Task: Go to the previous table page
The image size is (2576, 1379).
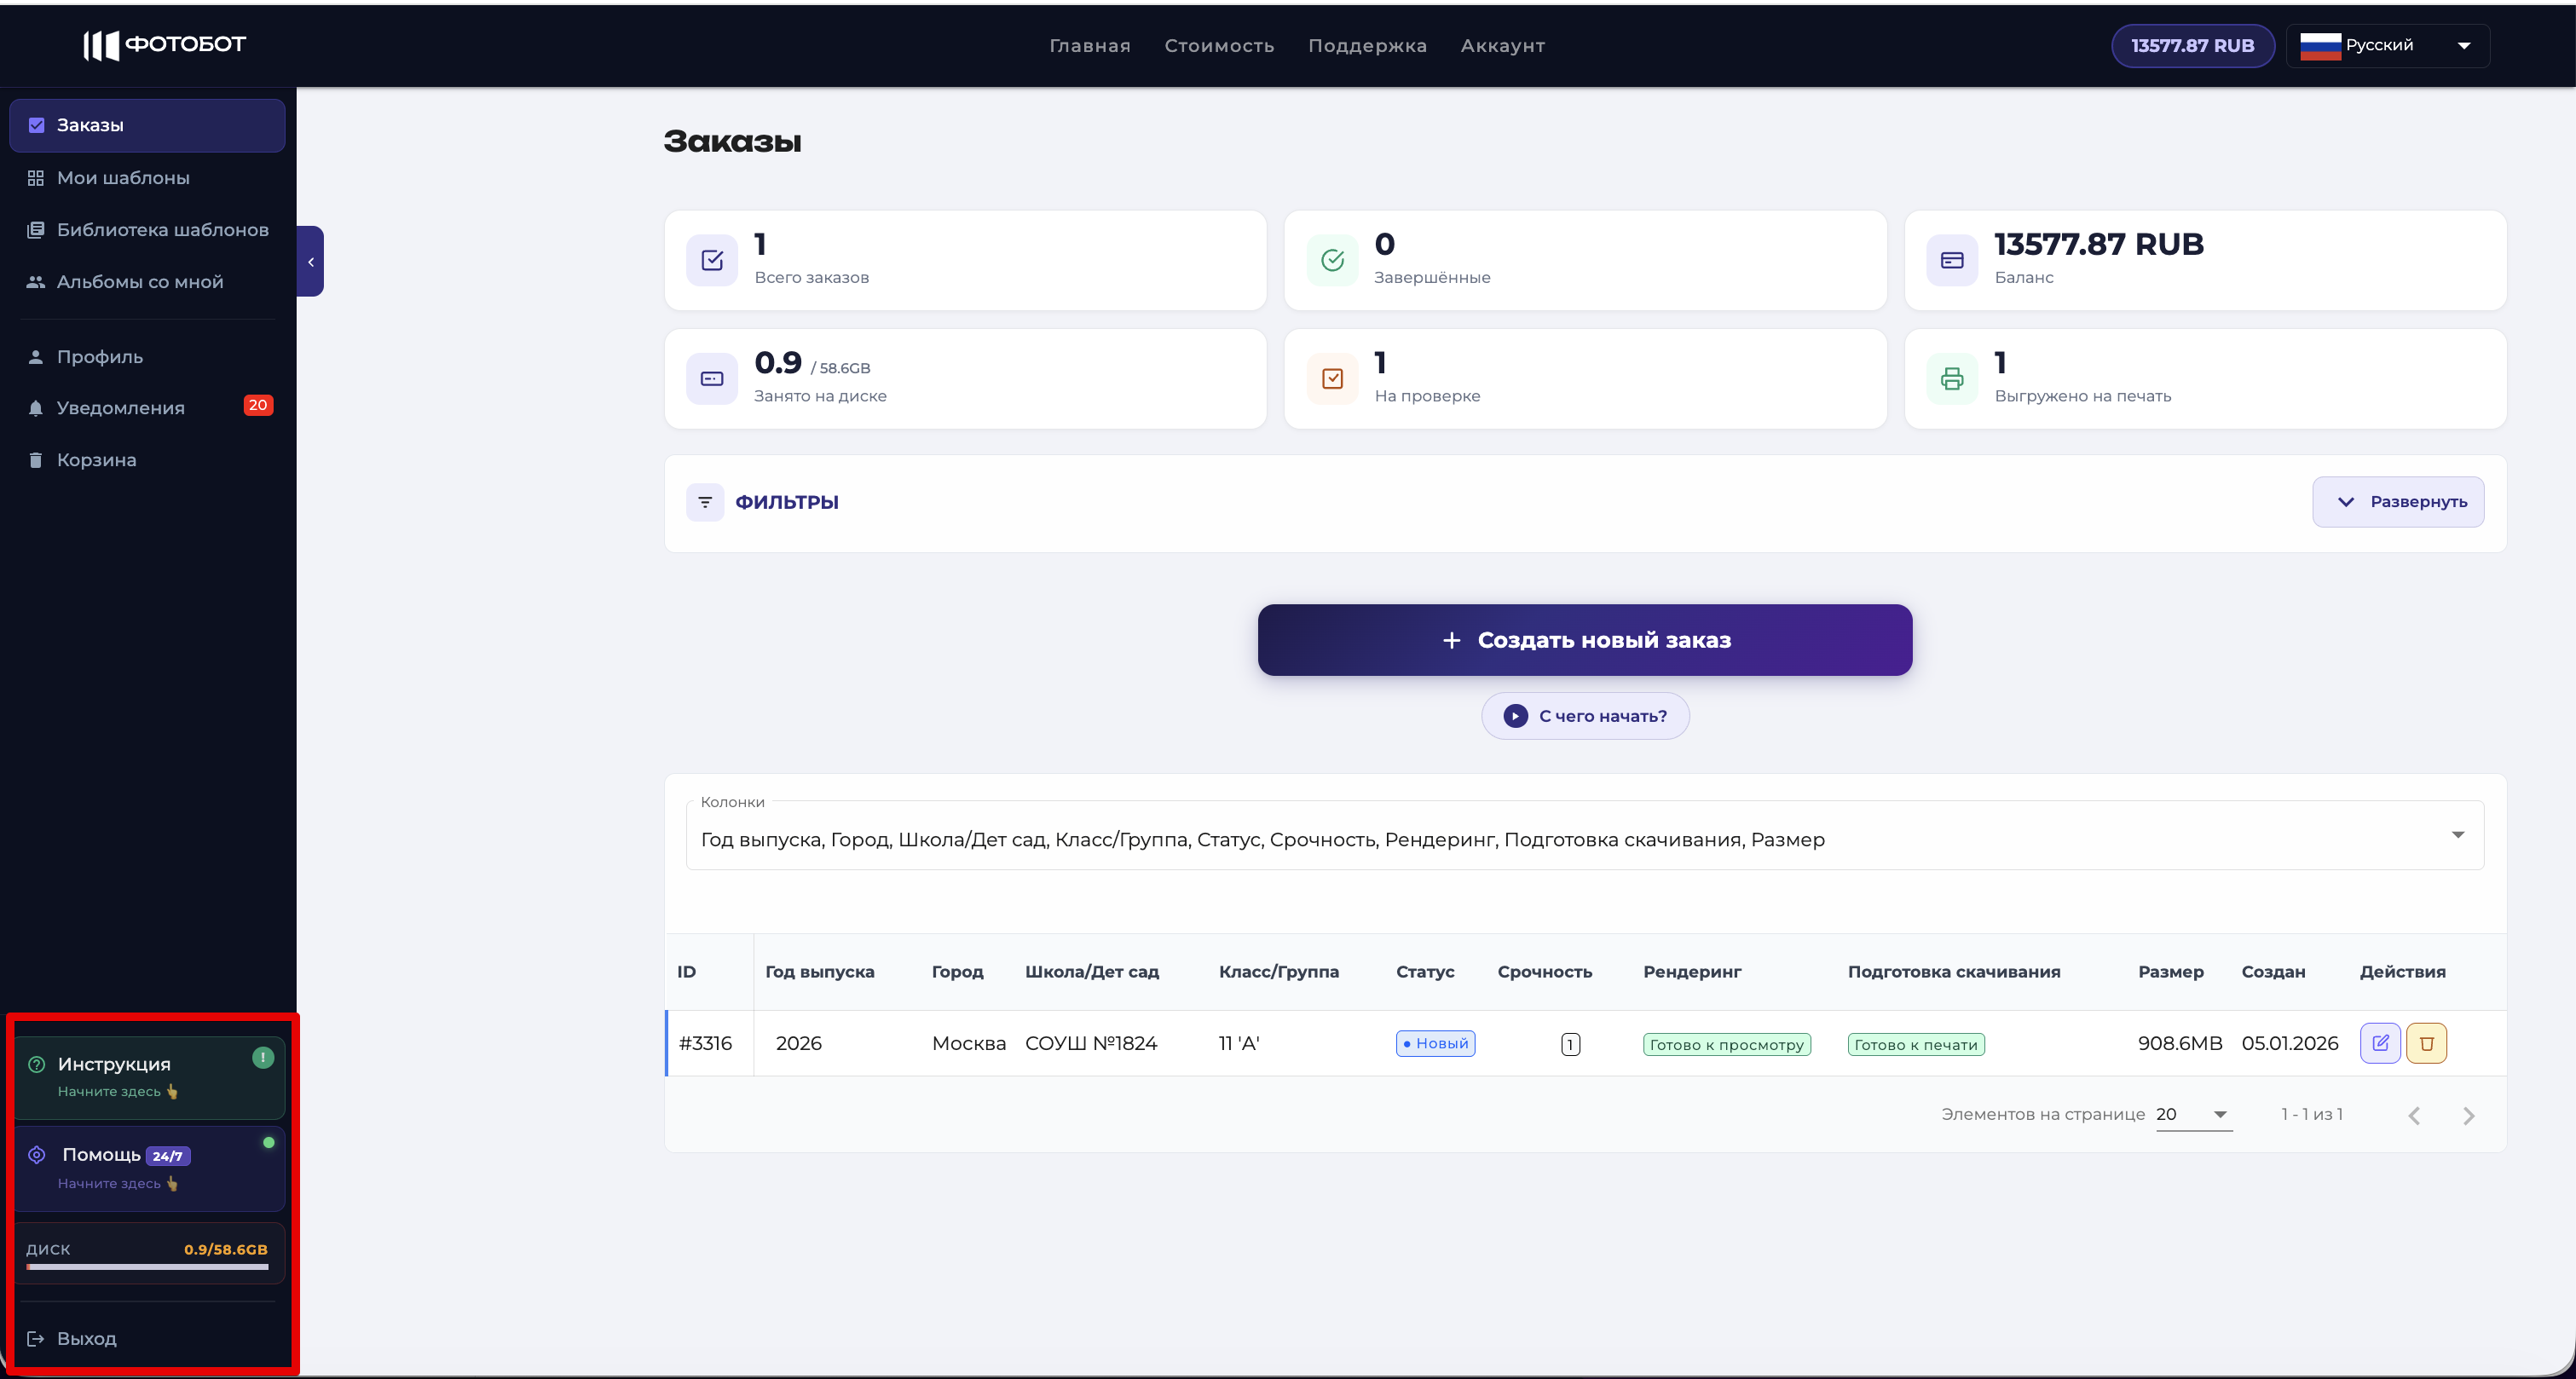Action: pyautogui.click(x=2414, y=1116)
